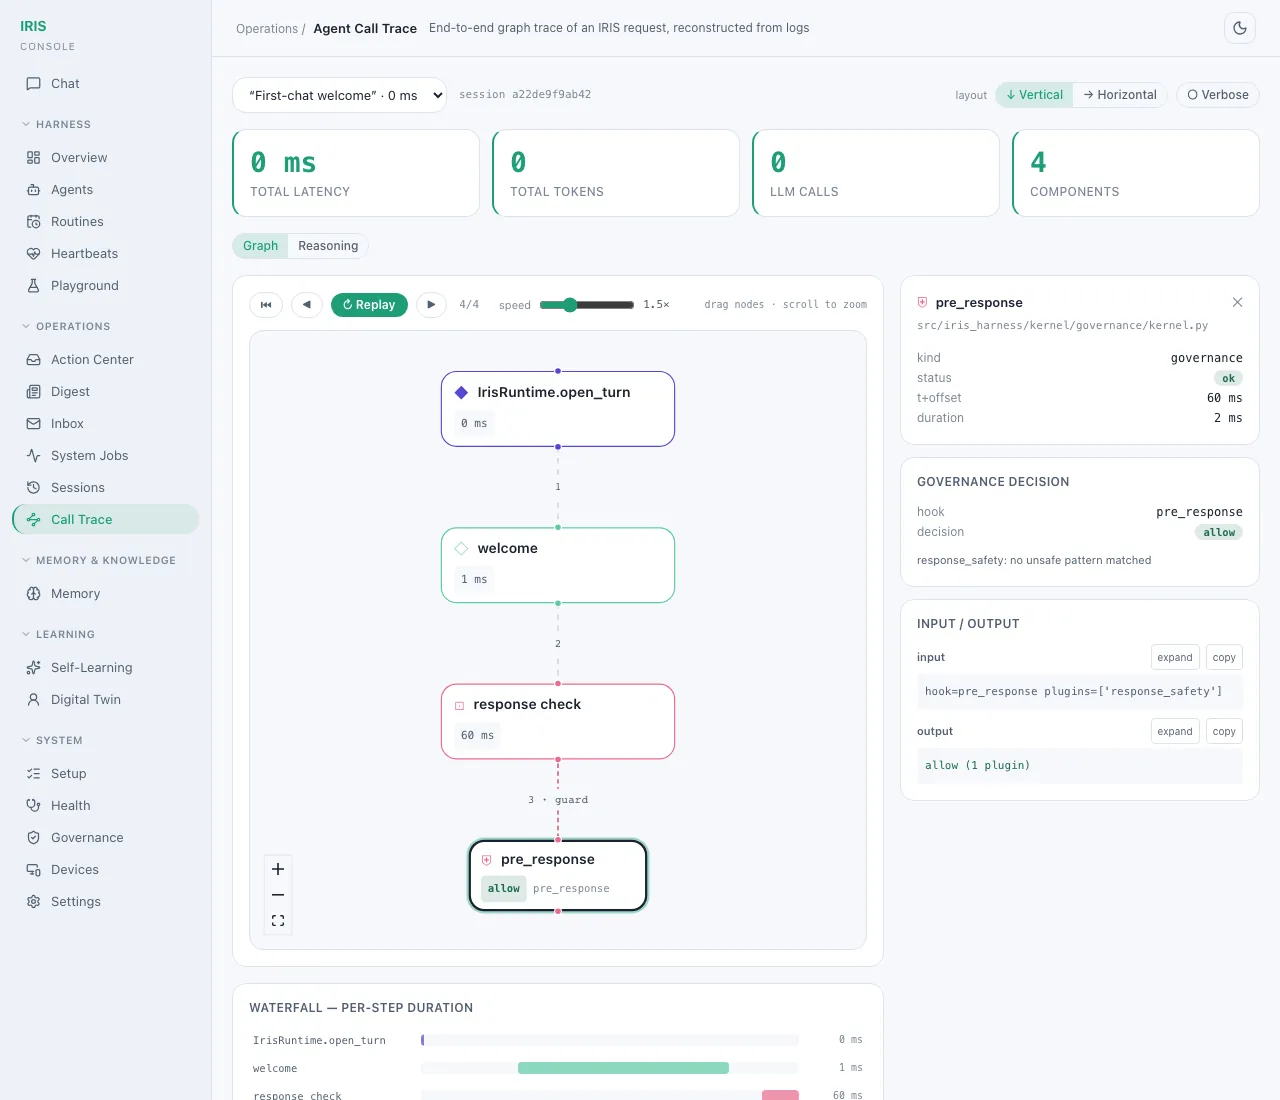Open Governance page
Screen dimensions: 1280x1100
[x=106, y=838]
